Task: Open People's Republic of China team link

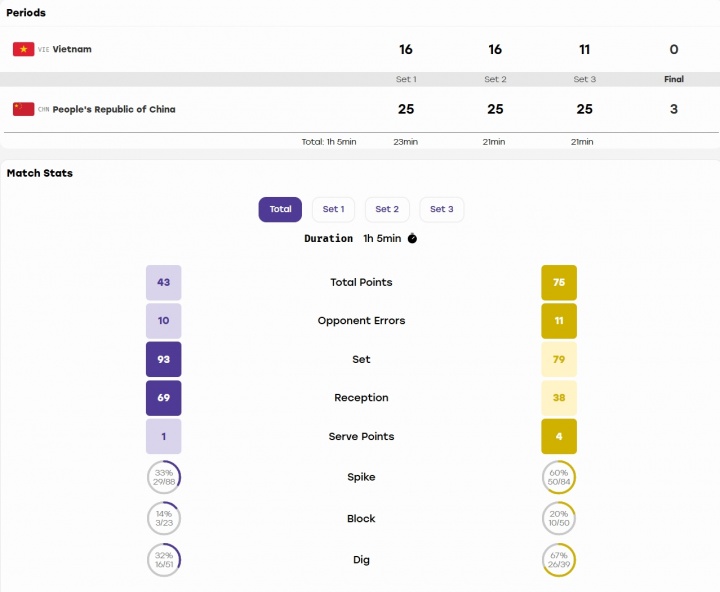Action: tap(114, 109)
